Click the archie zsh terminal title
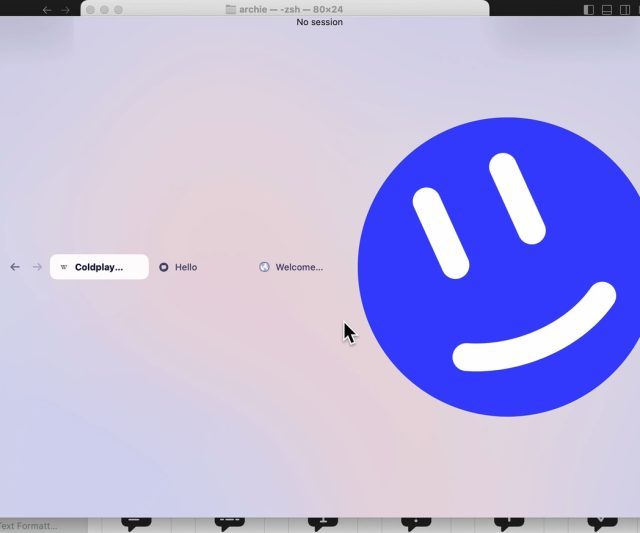 [x=291, y=9]
